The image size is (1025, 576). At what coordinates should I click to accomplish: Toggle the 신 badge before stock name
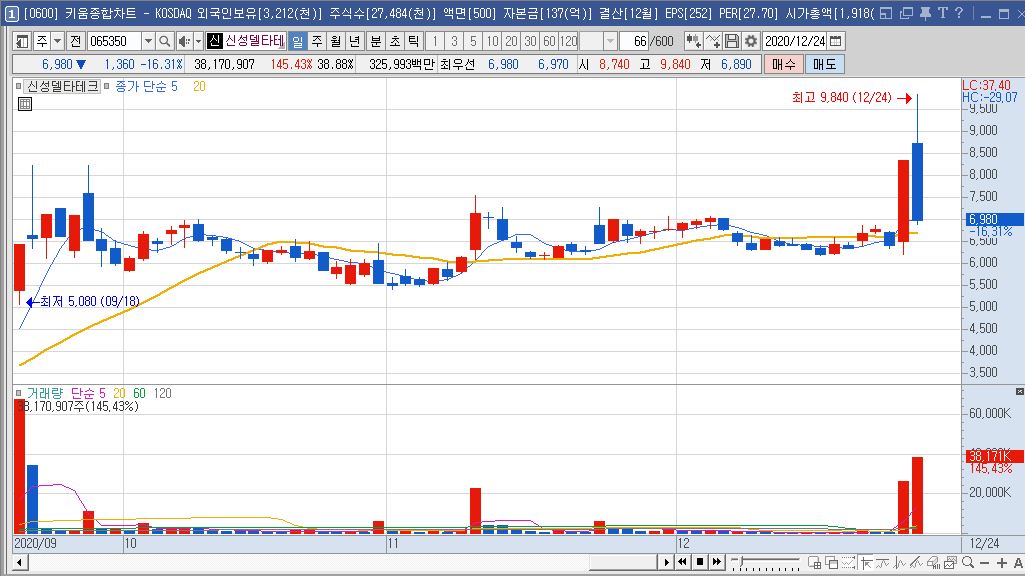tap(214, 41)
